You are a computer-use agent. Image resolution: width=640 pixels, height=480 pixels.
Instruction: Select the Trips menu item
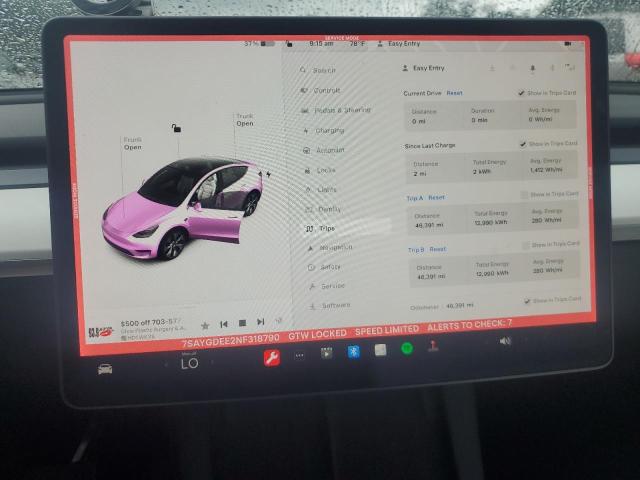(x=321, y=228)
